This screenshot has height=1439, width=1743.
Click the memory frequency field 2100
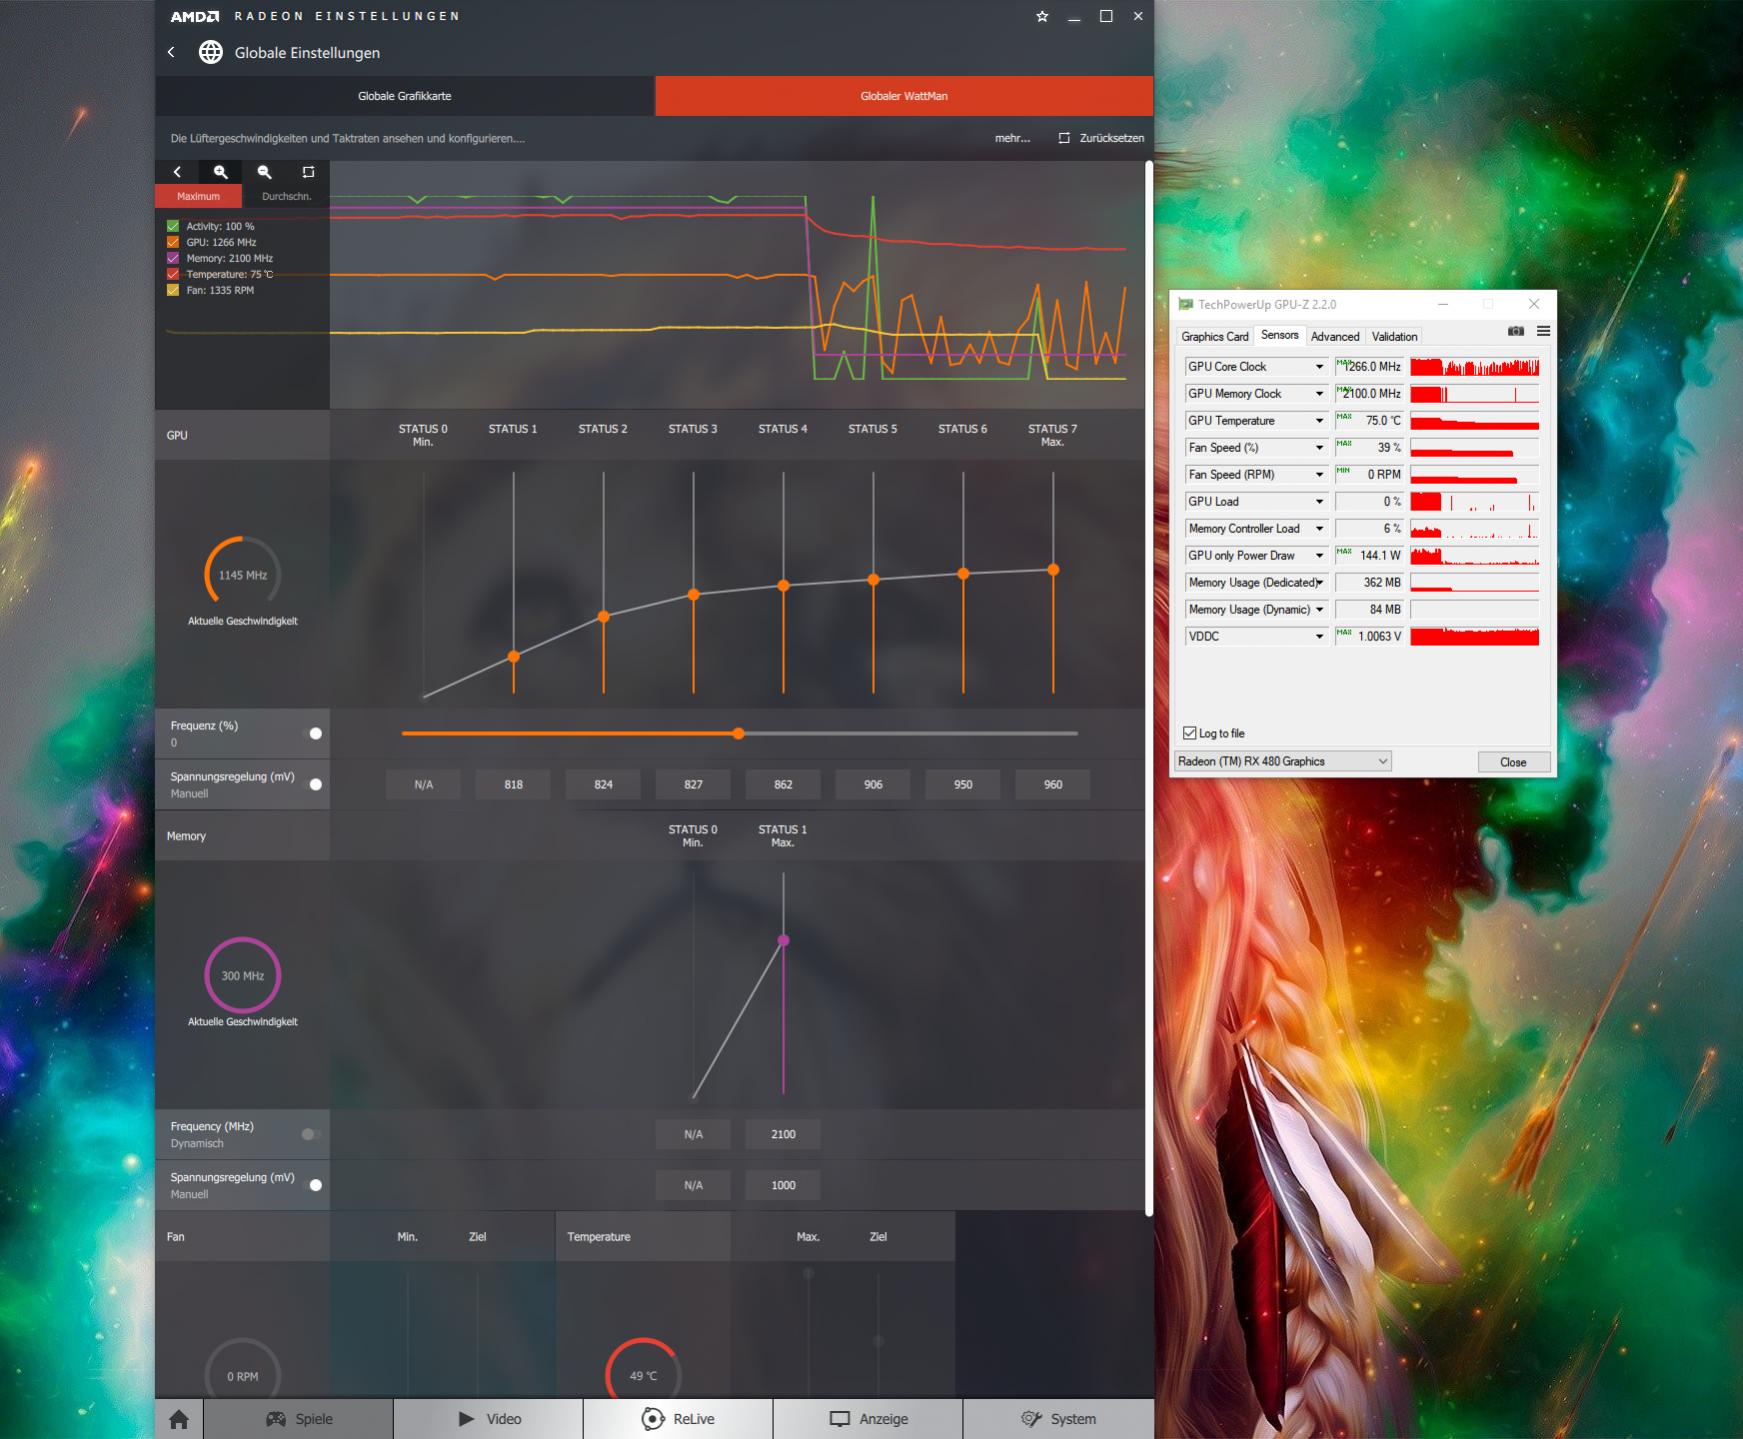[783, 1134]
